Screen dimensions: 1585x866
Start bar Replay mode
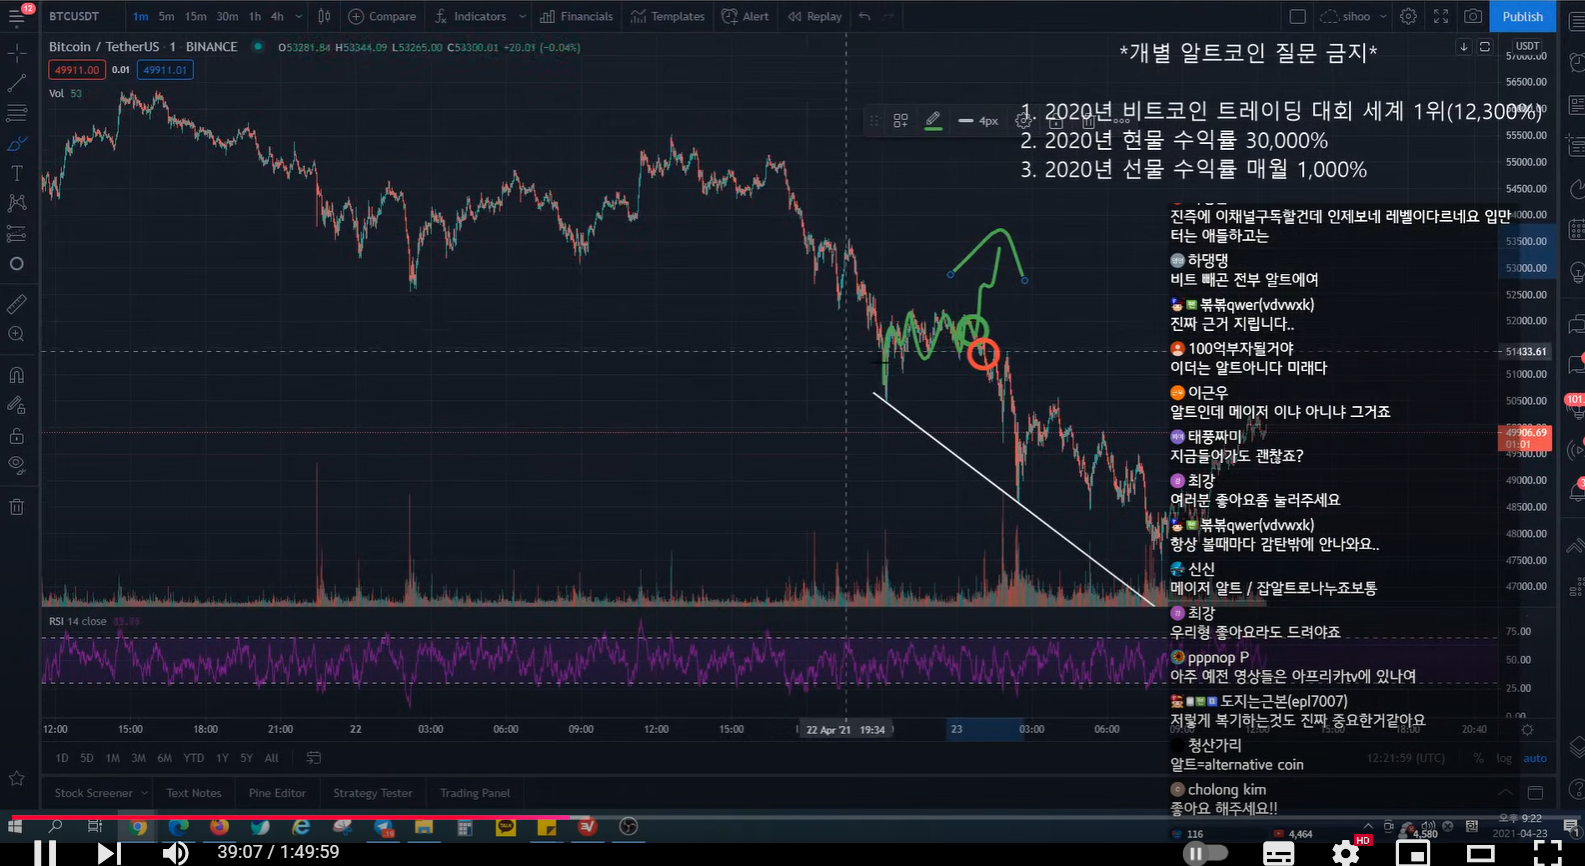815,17
